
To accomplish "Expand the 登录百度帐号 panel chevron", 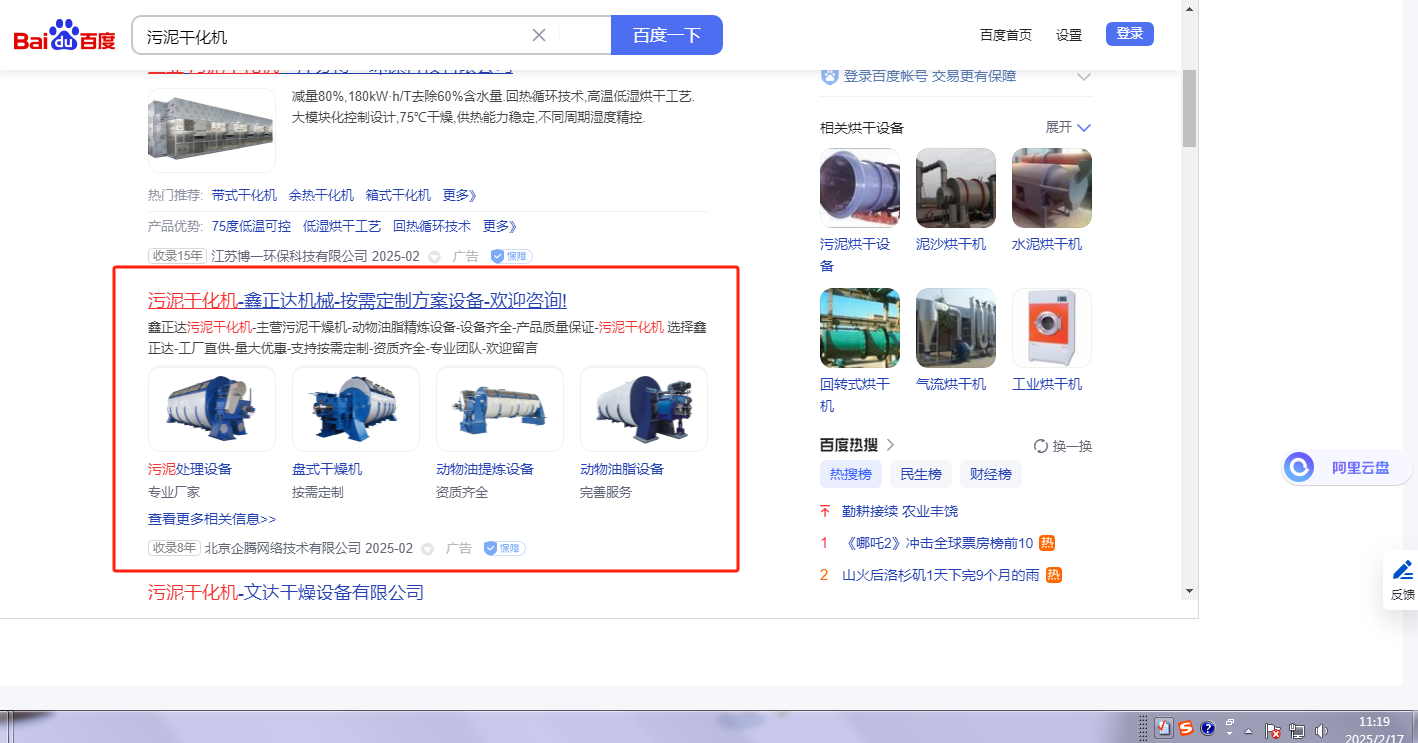I will pyautogui.click(x=1083, y=76).
